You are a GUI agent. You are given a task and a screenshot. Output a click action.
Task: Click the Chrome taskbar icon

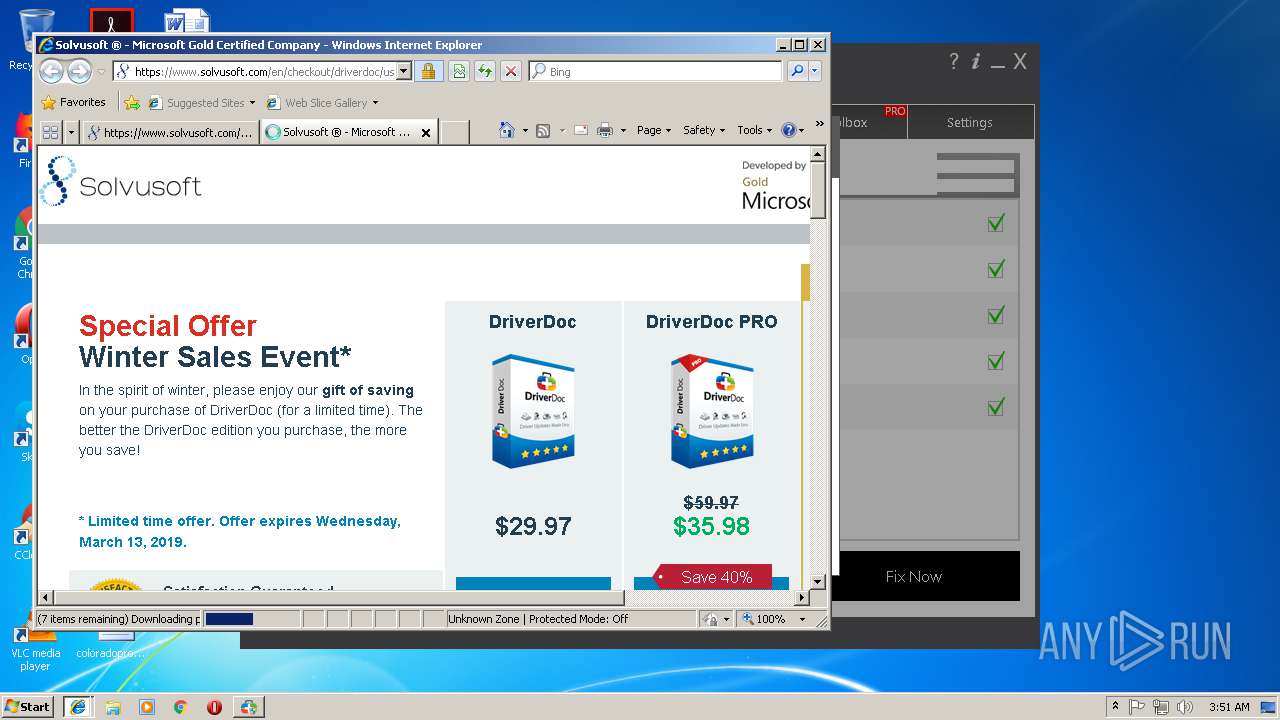[x=180, y=707]
